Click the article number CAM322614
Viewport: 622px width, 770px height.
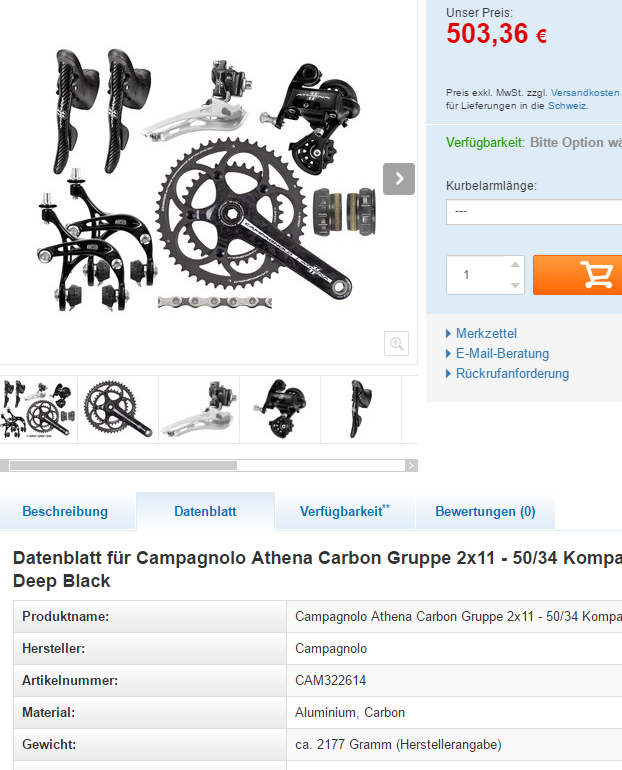tap(330, 681)
